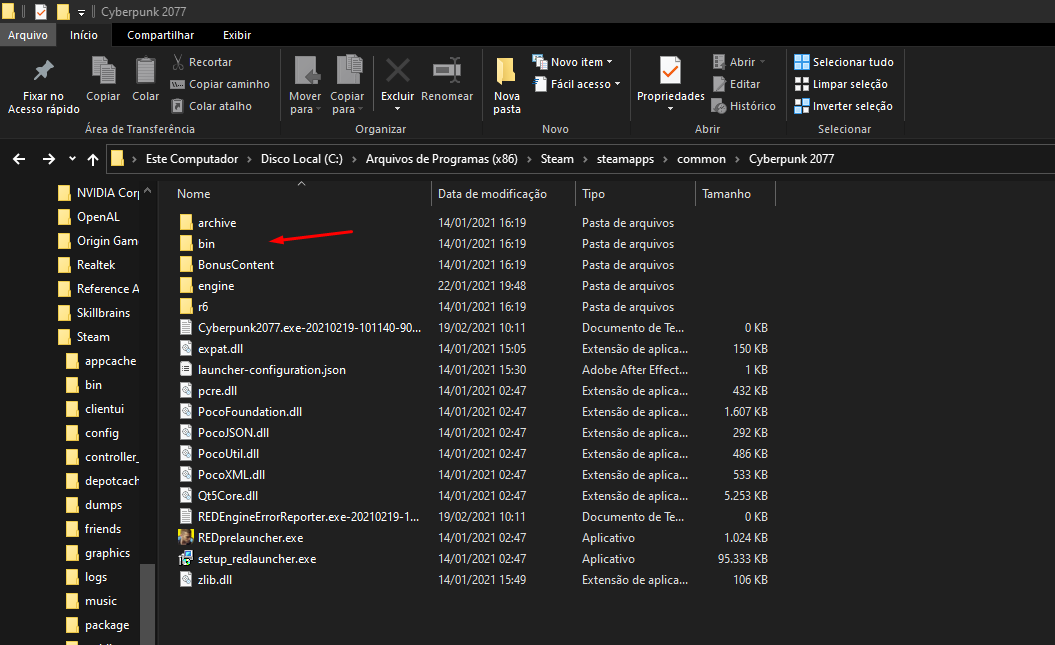Open the Arquivo tab
Image resolution: width=1055 pixels, height=645 pixels.
tap(28, 35)
